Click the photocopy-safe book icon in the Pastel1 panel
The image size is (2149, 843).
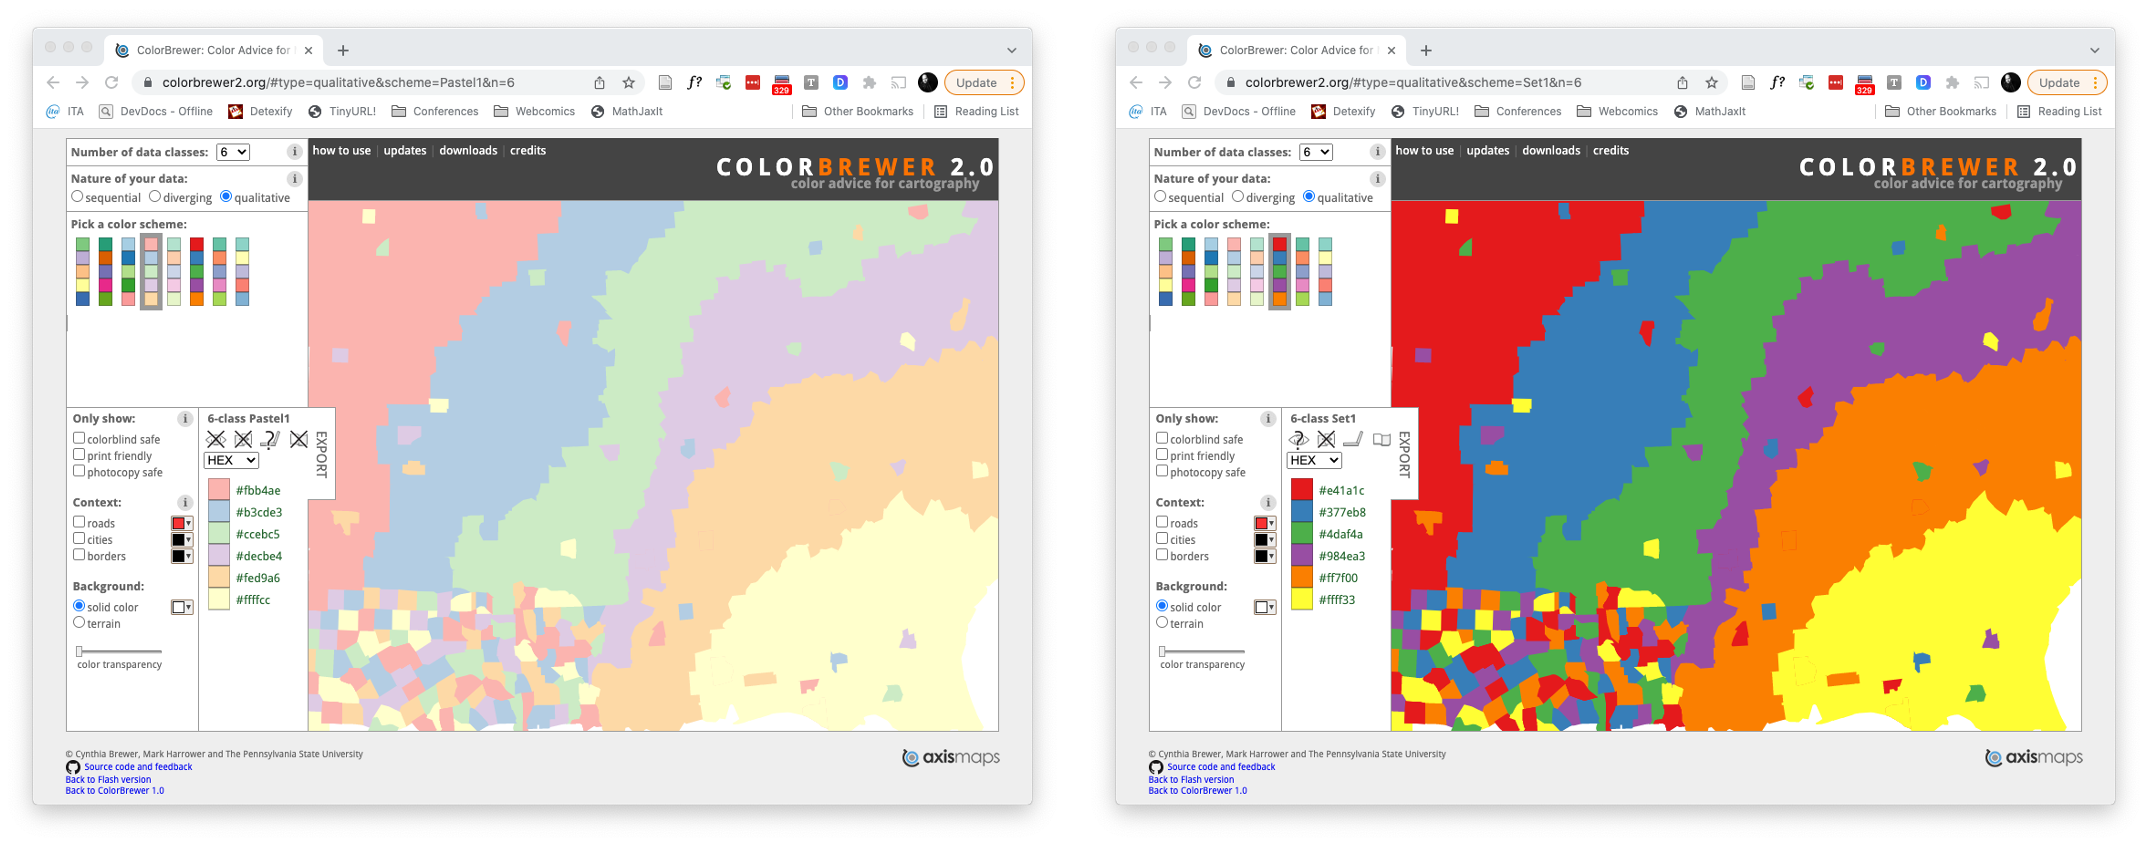point(299,439)
